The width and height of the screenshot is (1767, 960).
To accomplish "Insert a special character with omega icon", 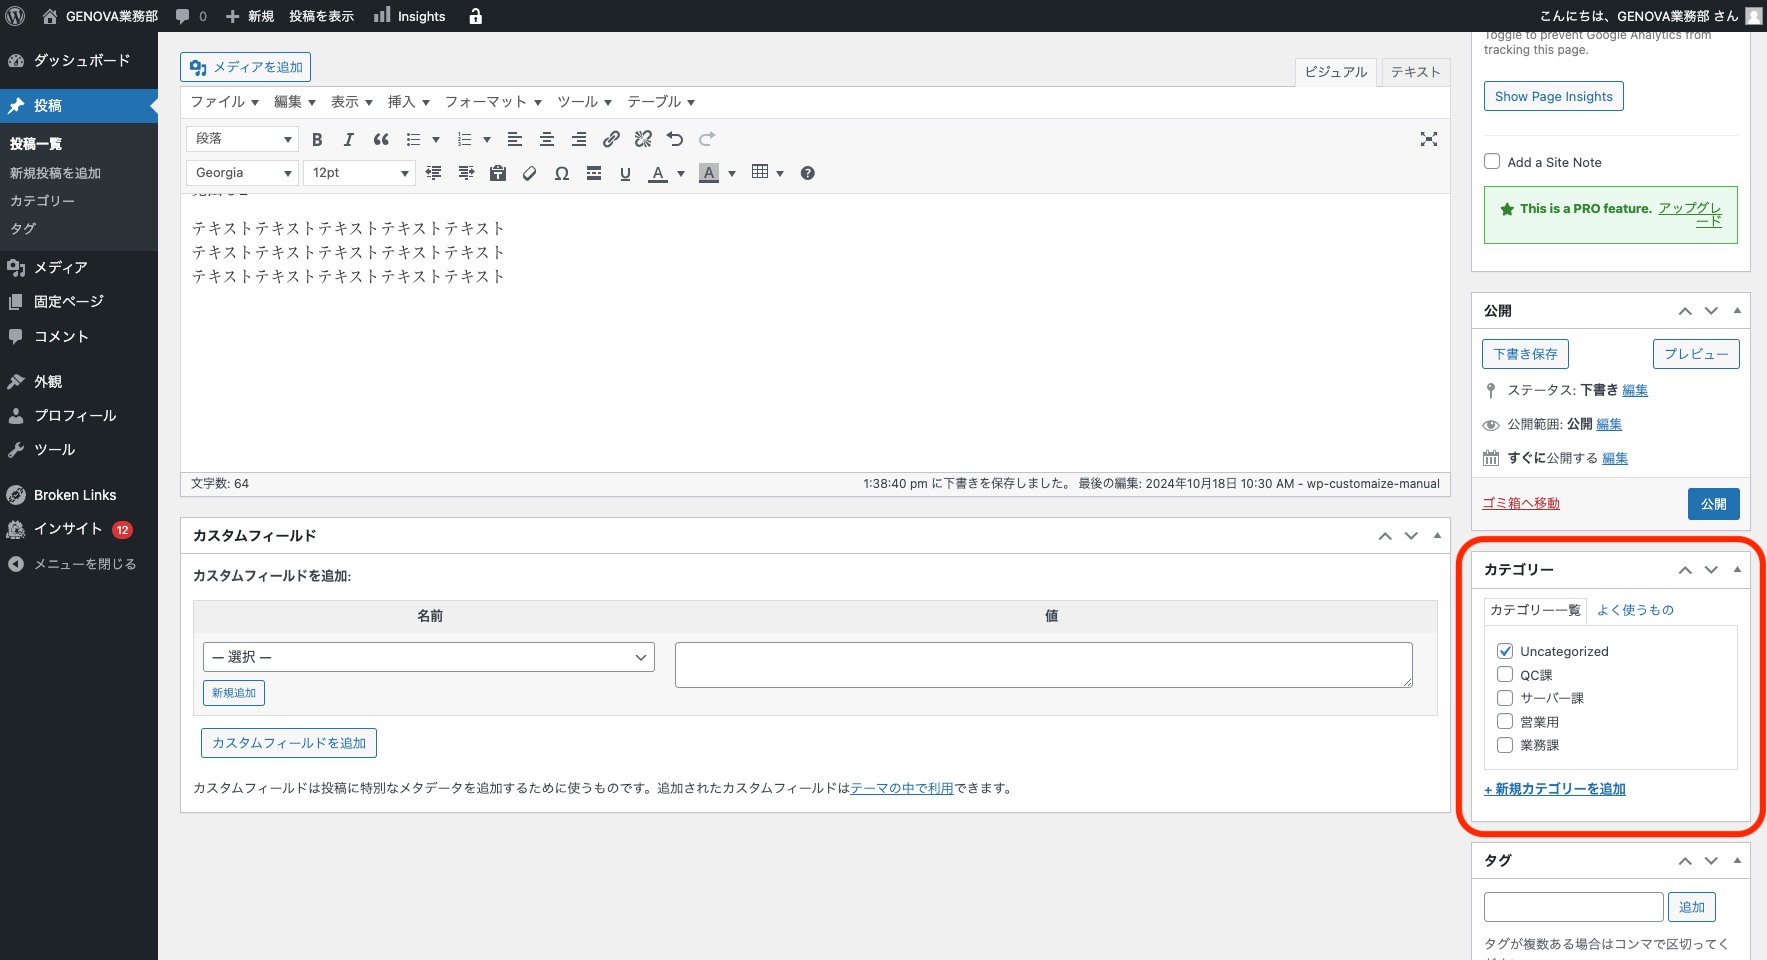I will coord(562,173).
